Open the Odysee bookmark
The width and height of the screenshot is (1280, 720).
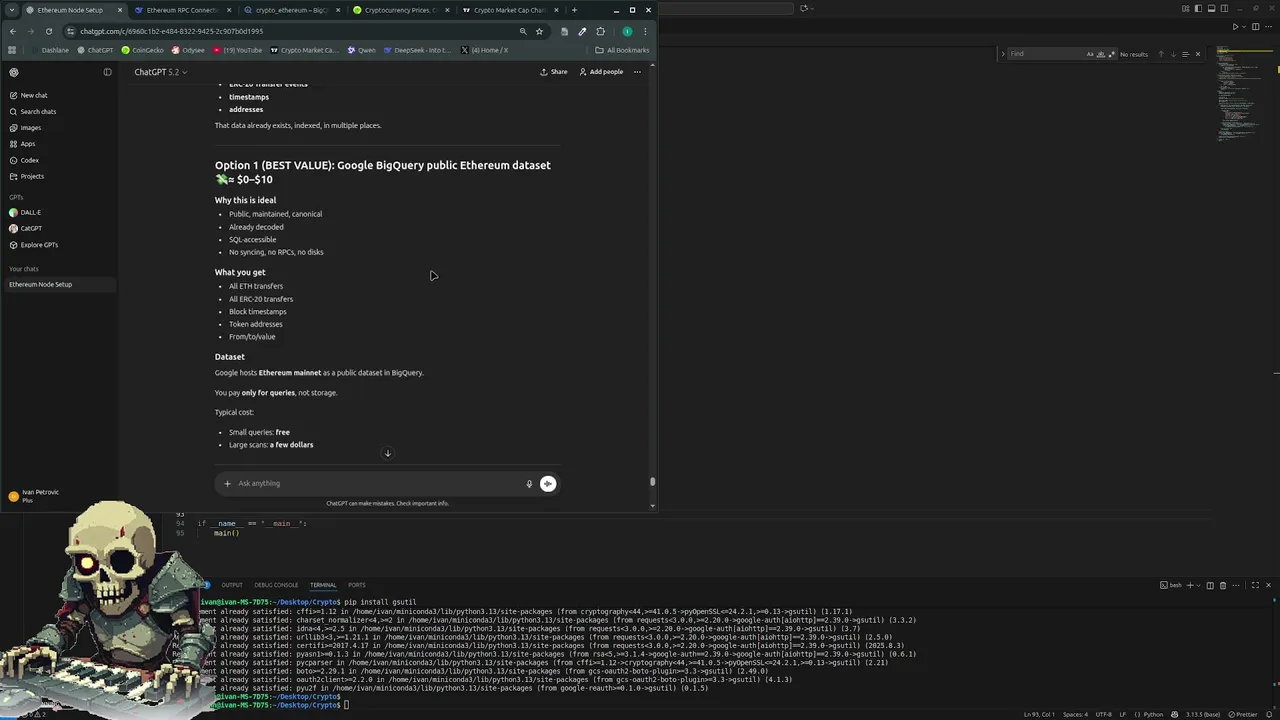click(188, 50)
